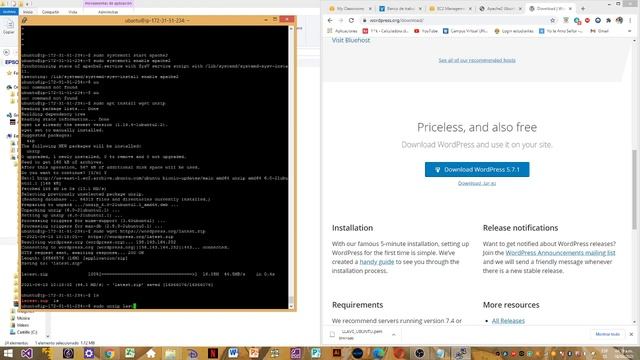640x360 pixels.
Task: Open Chrome extensions puzzle icon
Action: pyautogui.click(x=609, y=20)
